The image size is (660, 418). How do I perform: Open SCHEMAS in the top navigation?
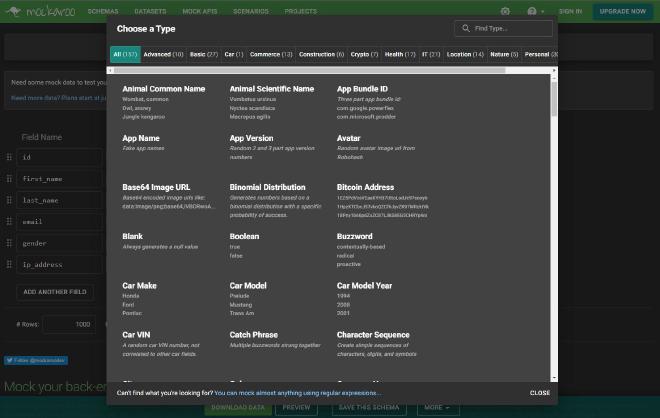click(103, 11)
